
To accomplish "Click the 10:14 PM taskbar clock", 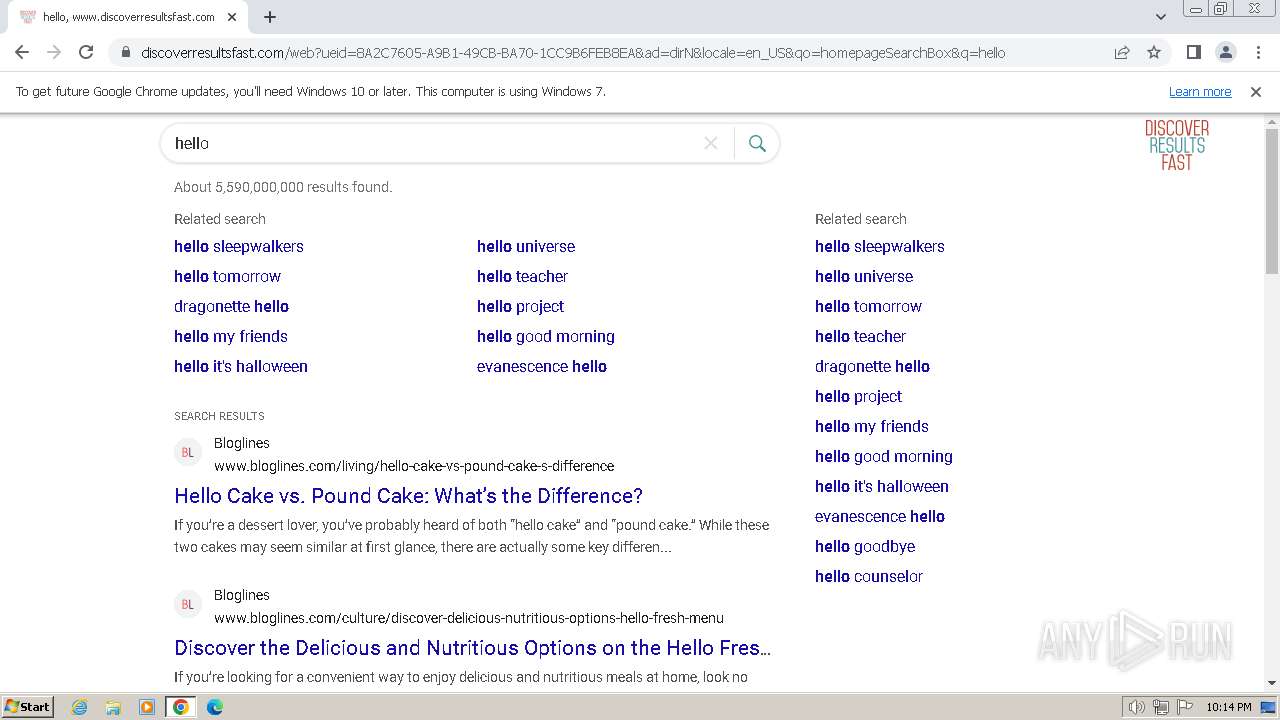I will point(1228,707).
